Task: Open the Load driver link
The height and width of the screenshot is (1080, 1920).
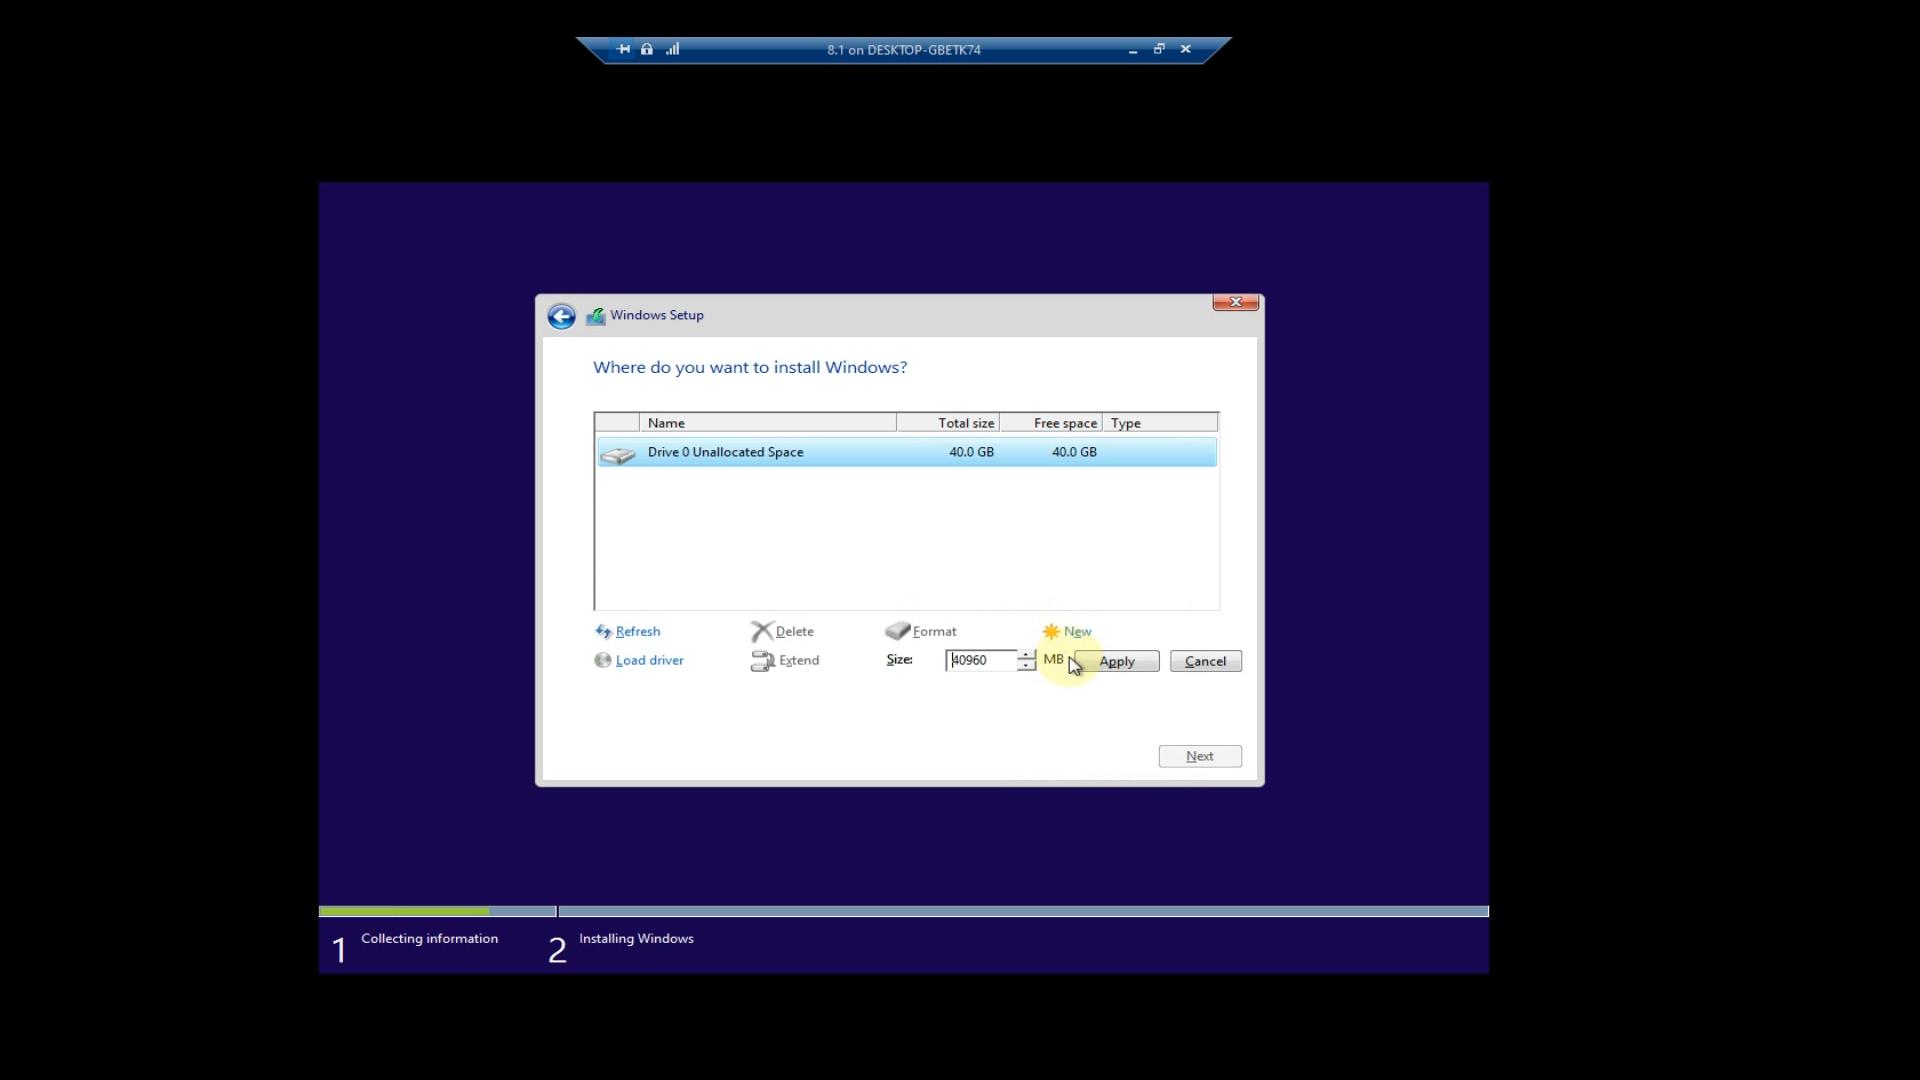Action: point(650,661)
